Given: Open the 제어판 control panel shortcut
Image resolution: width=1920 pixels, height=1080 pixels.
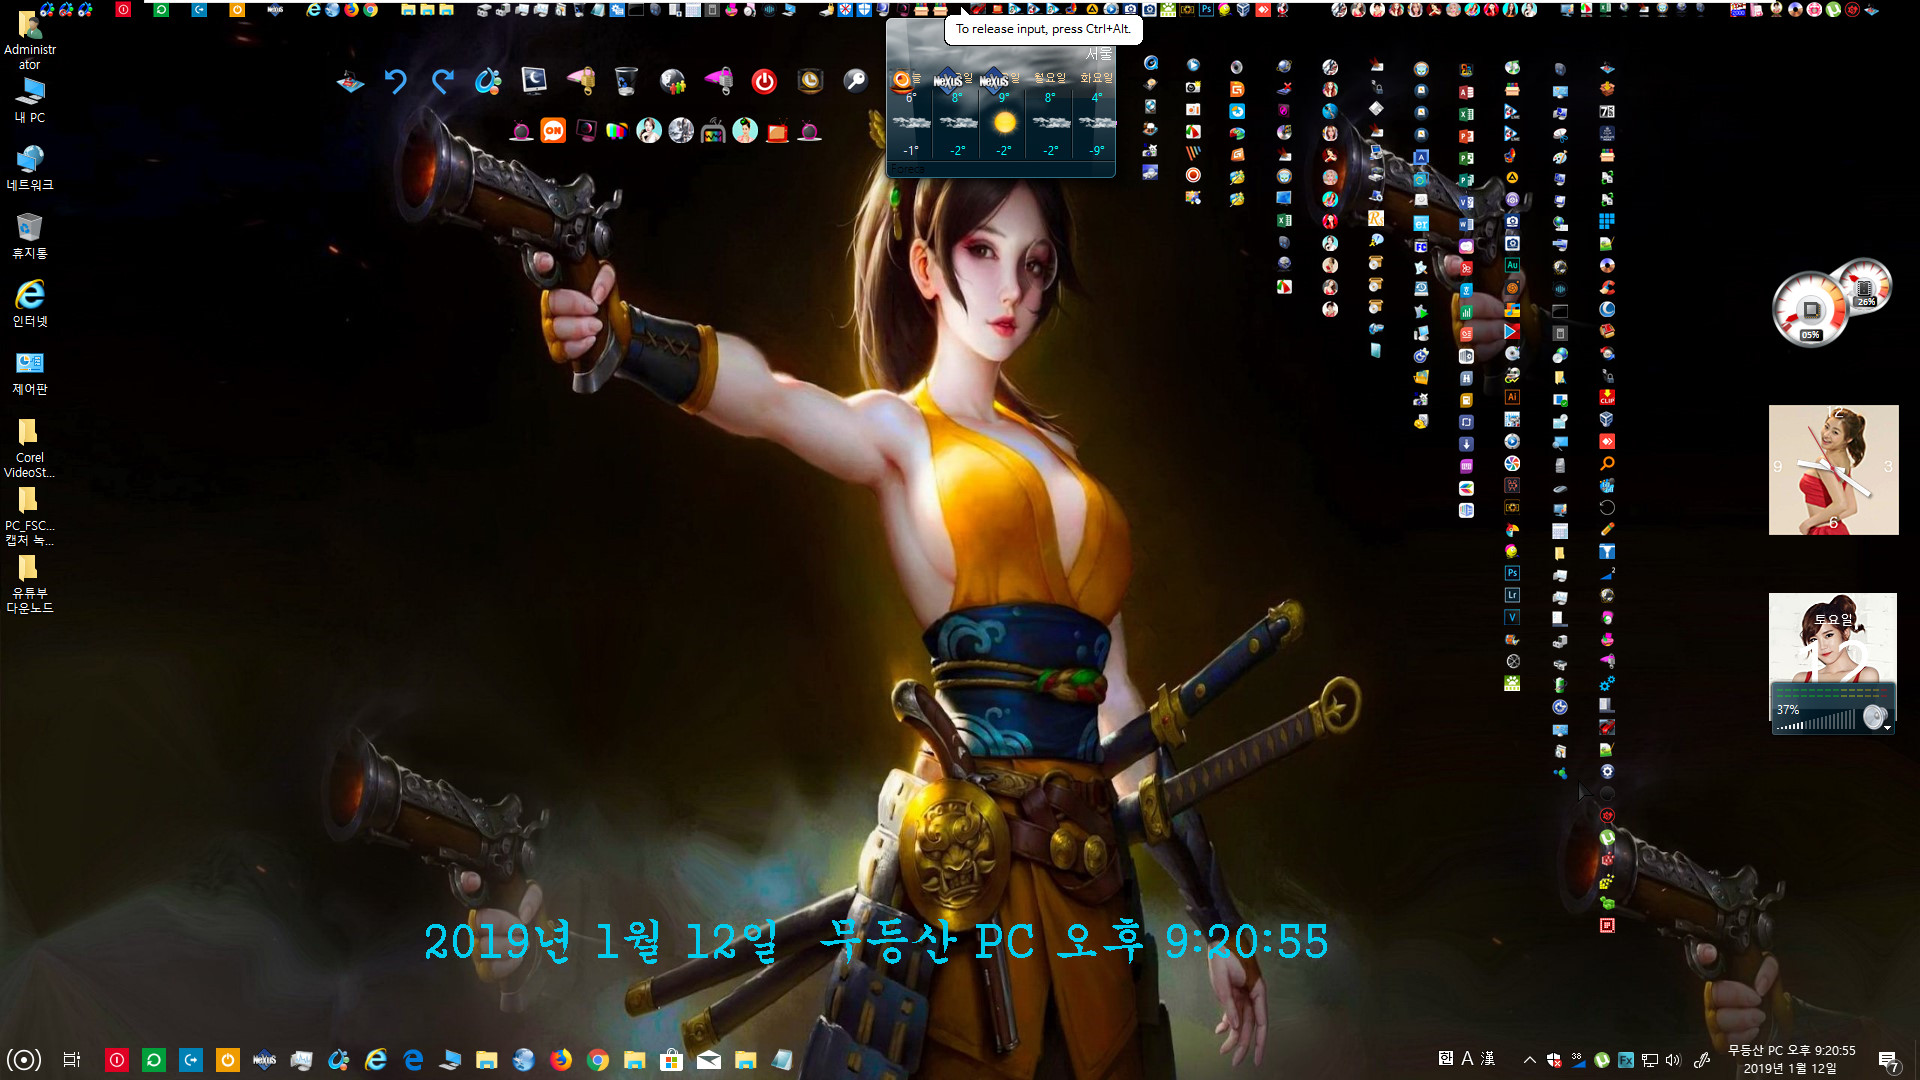Looking at the screenshot, I should pos(30,372).
